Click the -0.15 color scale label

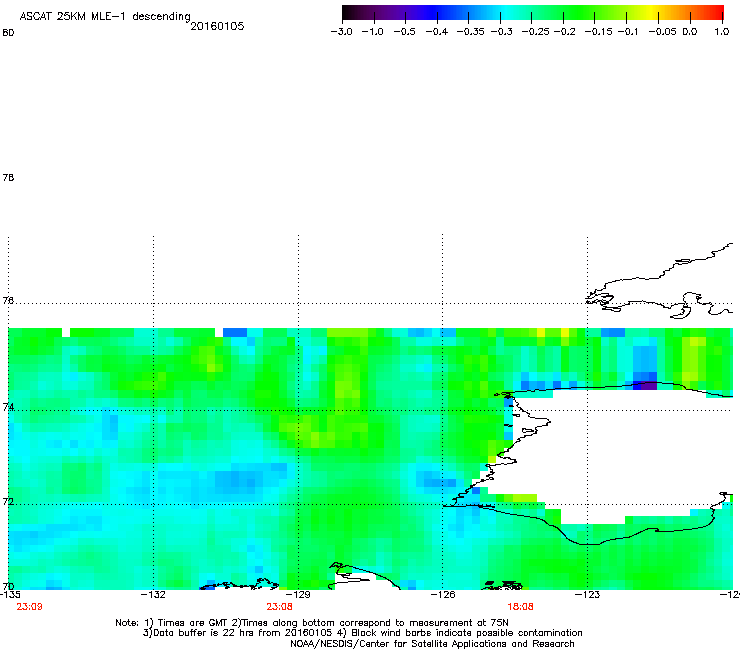[598, 32]
